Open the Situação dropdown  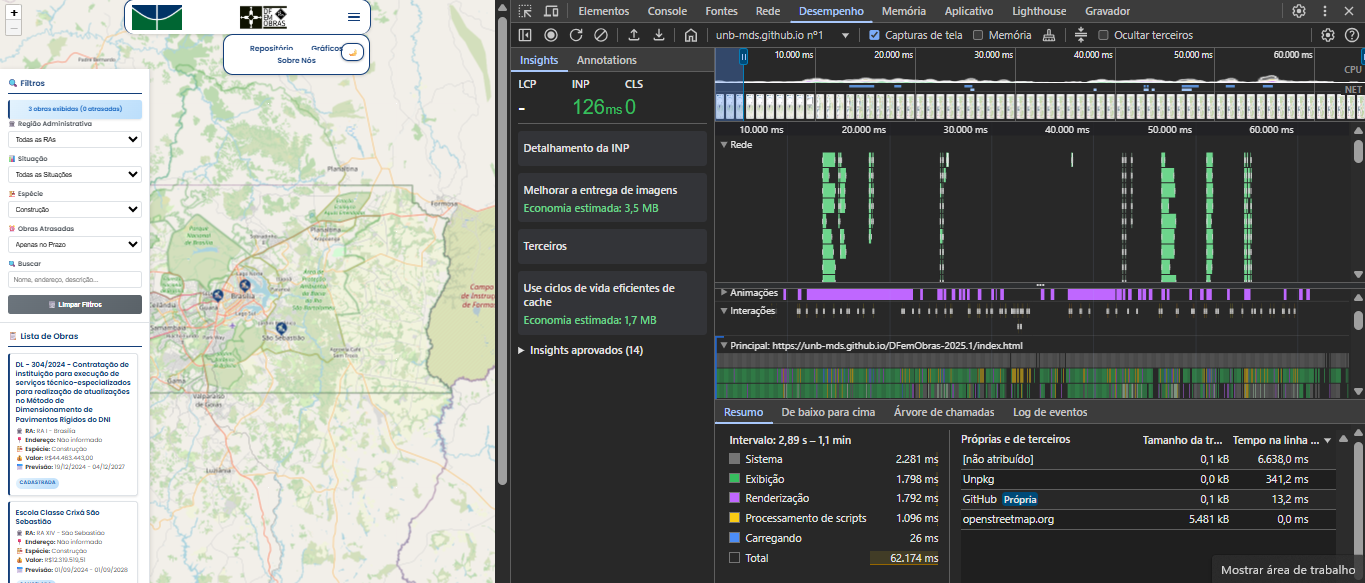(x=75, y=174)
